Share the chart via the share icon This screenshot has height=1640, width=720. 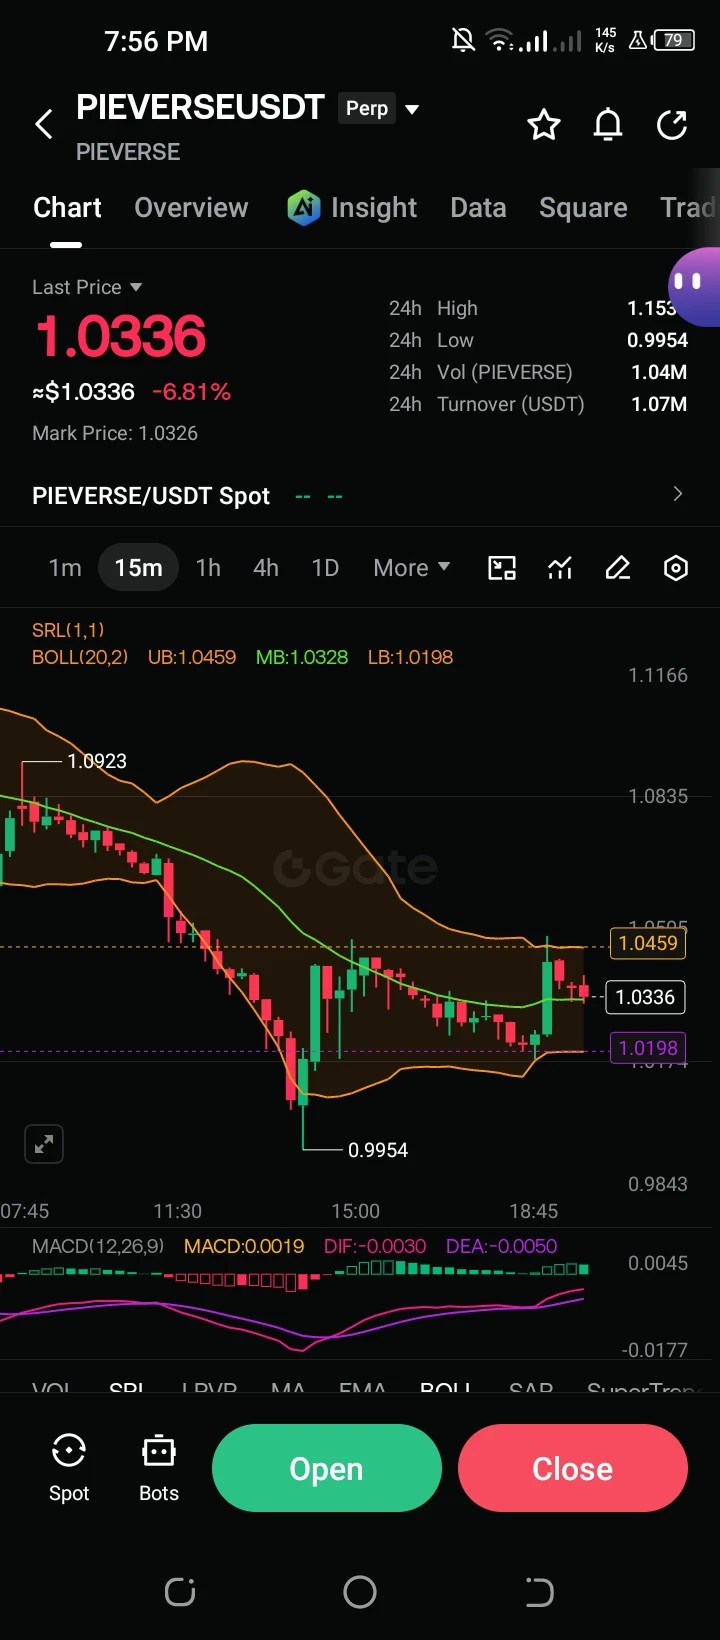tap(672, 125)
